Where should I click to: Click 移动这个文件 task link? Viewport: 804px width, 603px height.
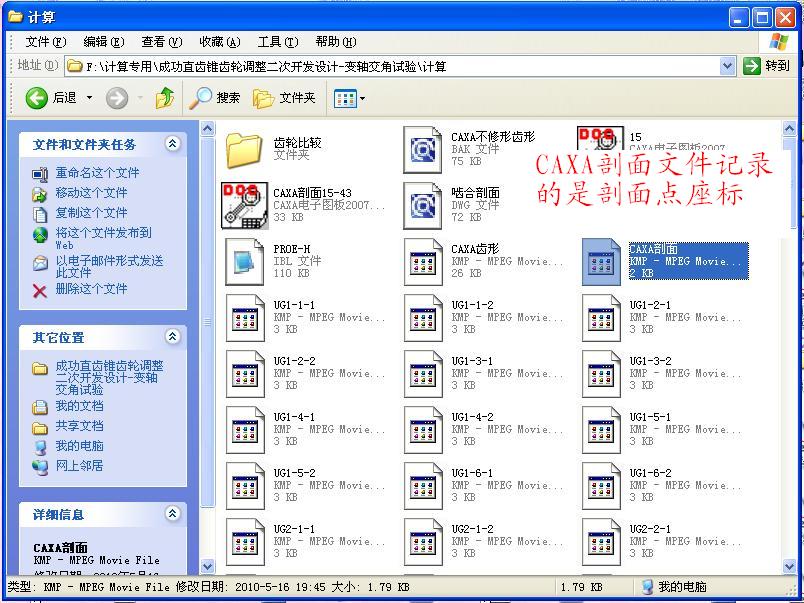coord(91,193)
